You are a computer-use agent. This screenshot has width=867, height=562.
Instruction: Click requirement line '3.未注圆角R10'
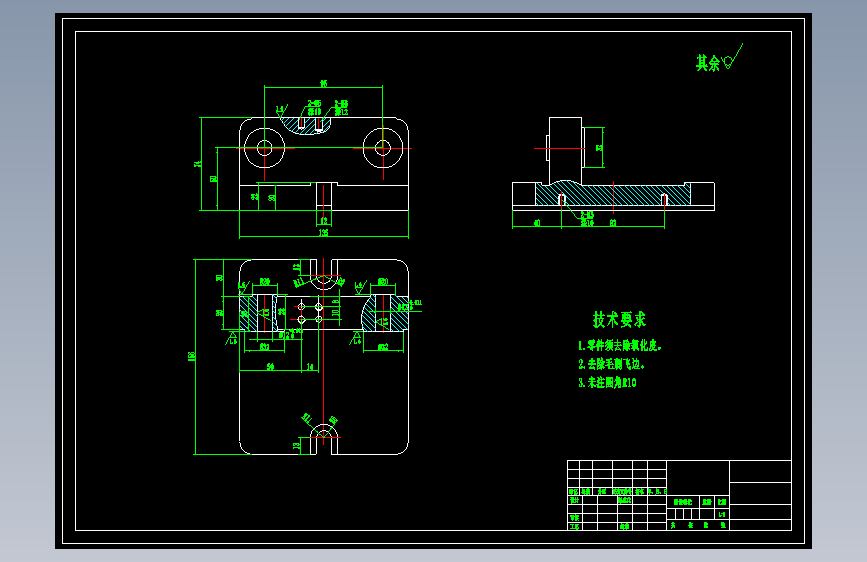click(x=607, y=382)
